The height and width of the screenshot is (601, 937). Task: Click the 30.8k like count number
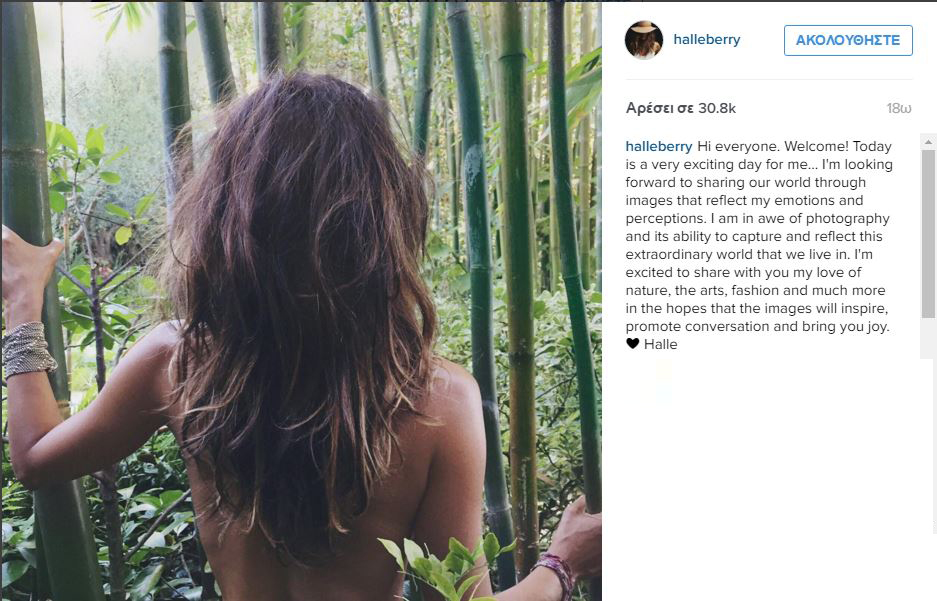[x=717, y=108]
